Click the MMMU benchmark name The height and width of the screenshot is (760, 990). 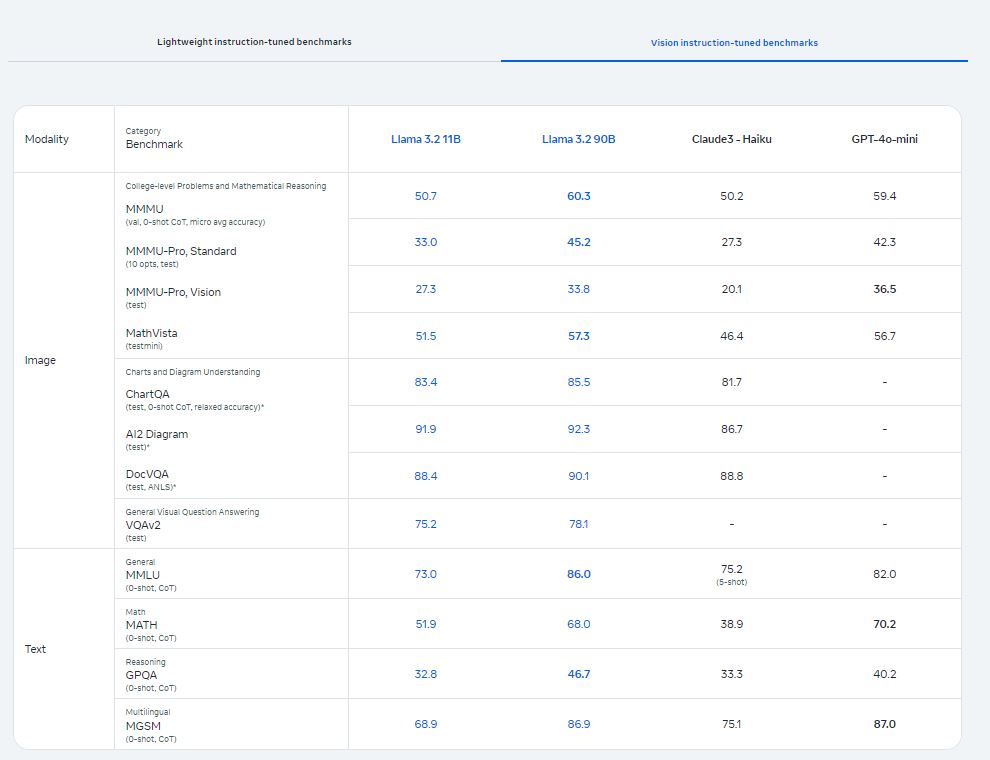pyautogui.click(x=145, y=209)
